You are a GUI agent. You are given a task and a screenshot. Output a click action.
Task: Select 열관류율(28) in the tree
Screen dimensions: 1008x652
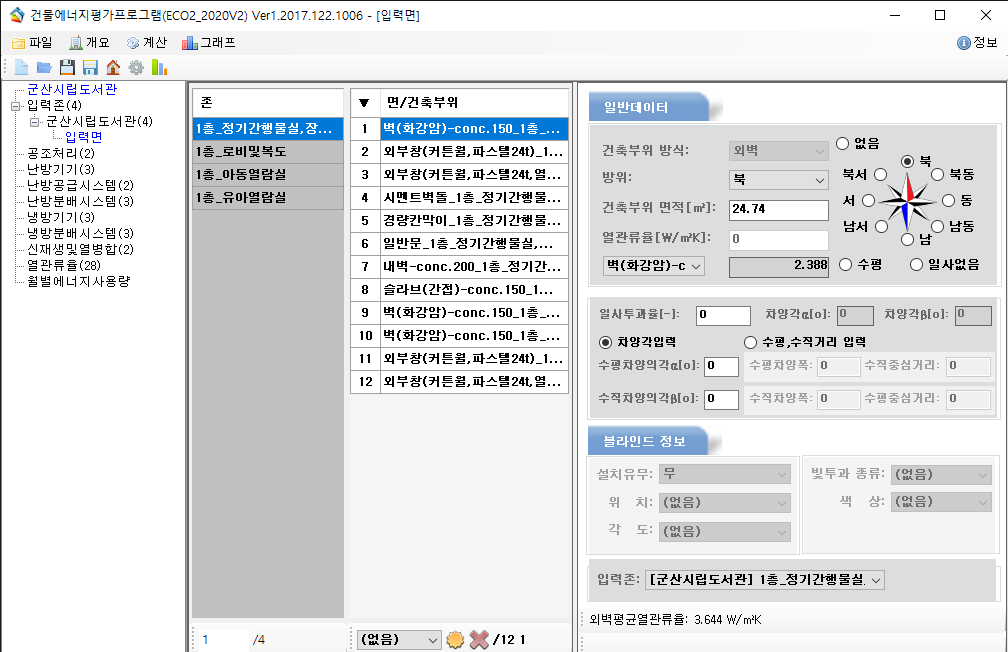(x=63, y=265)
